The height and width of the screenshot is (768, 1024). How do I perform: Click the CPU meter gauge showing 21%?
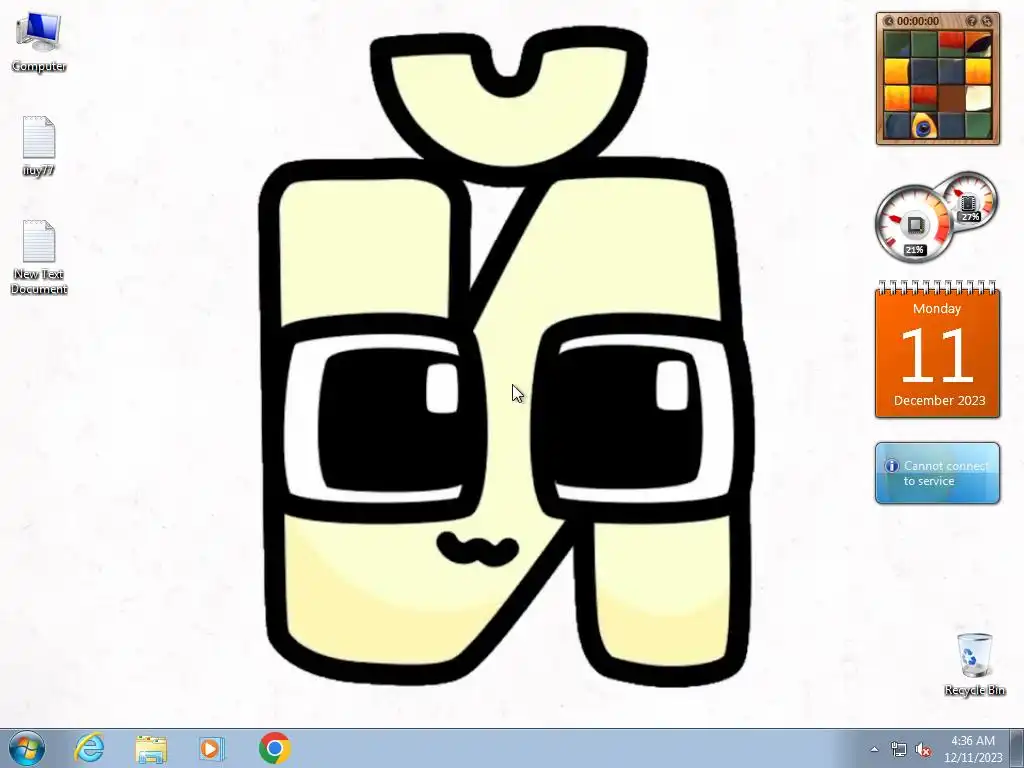(914, 225)
